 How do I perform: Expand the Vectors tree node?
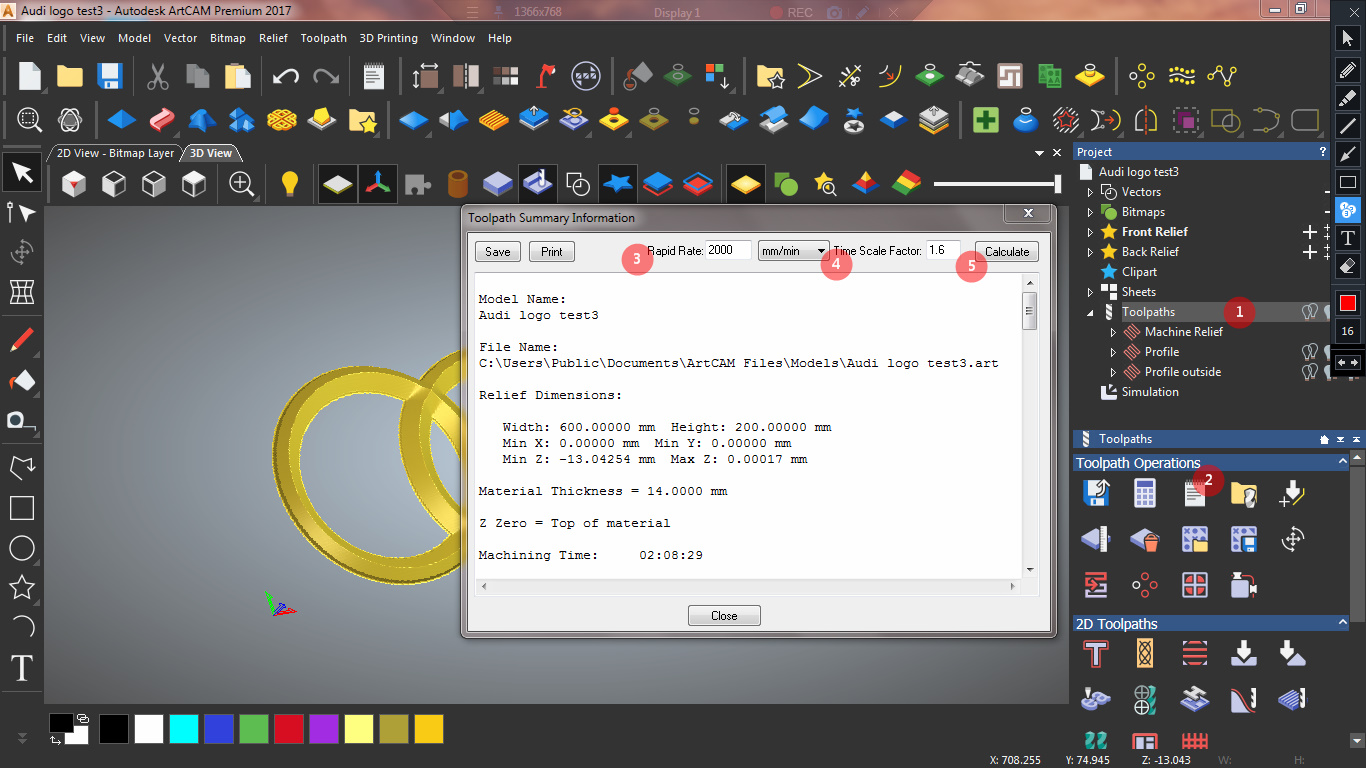(1091, 192)
